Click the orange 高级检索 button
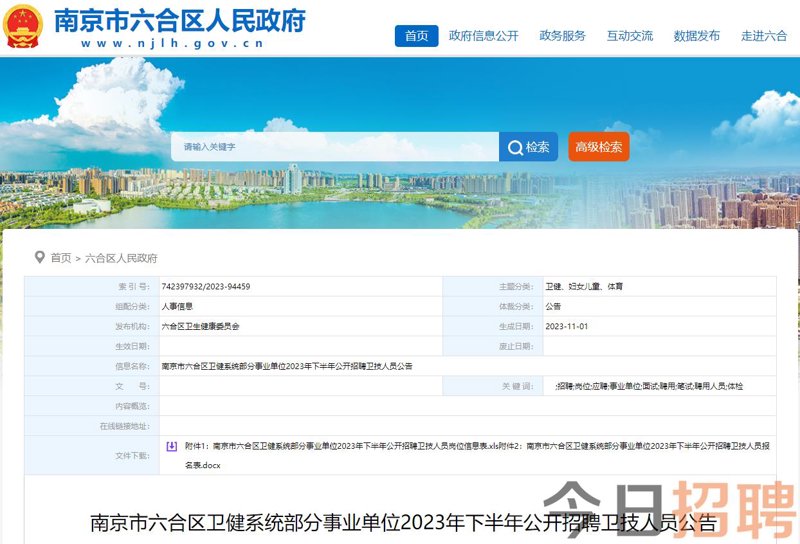800x544 pixels. tap(598, 146)
